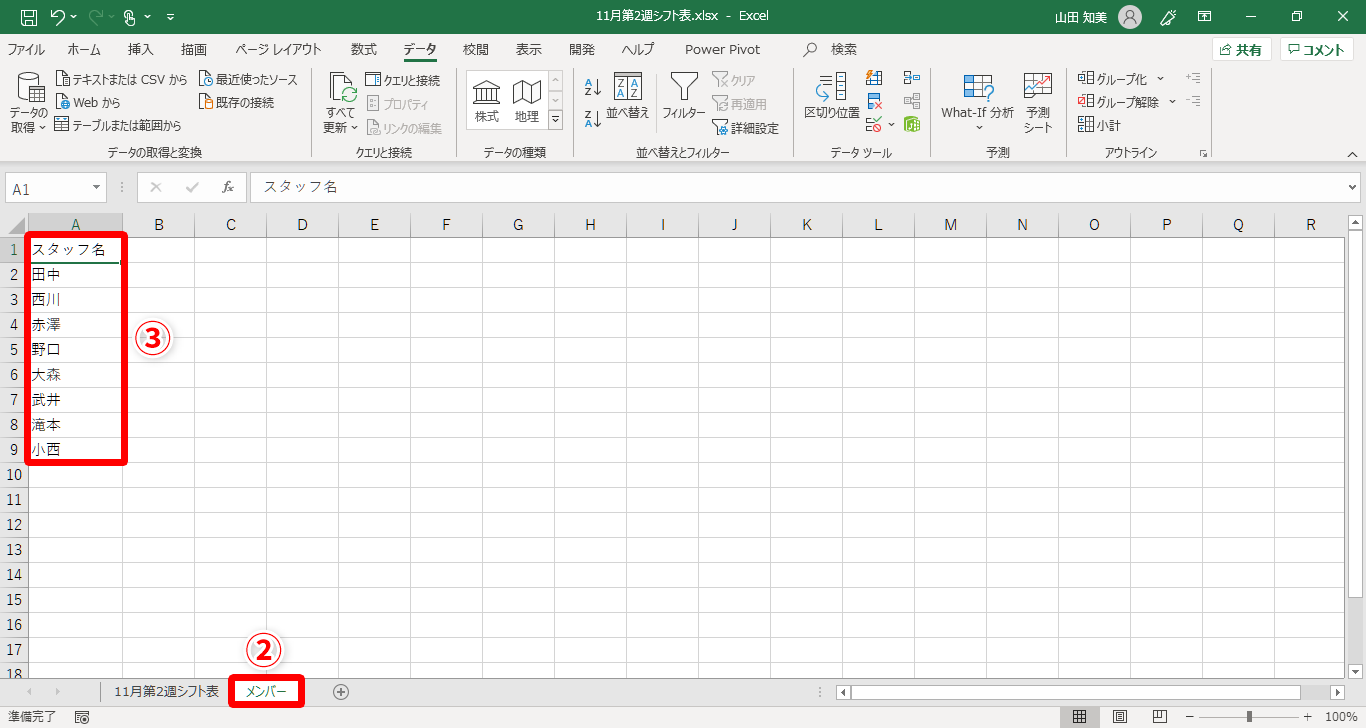
Task: Click the zoom slider handle
Action: [x=1249, y=717]
